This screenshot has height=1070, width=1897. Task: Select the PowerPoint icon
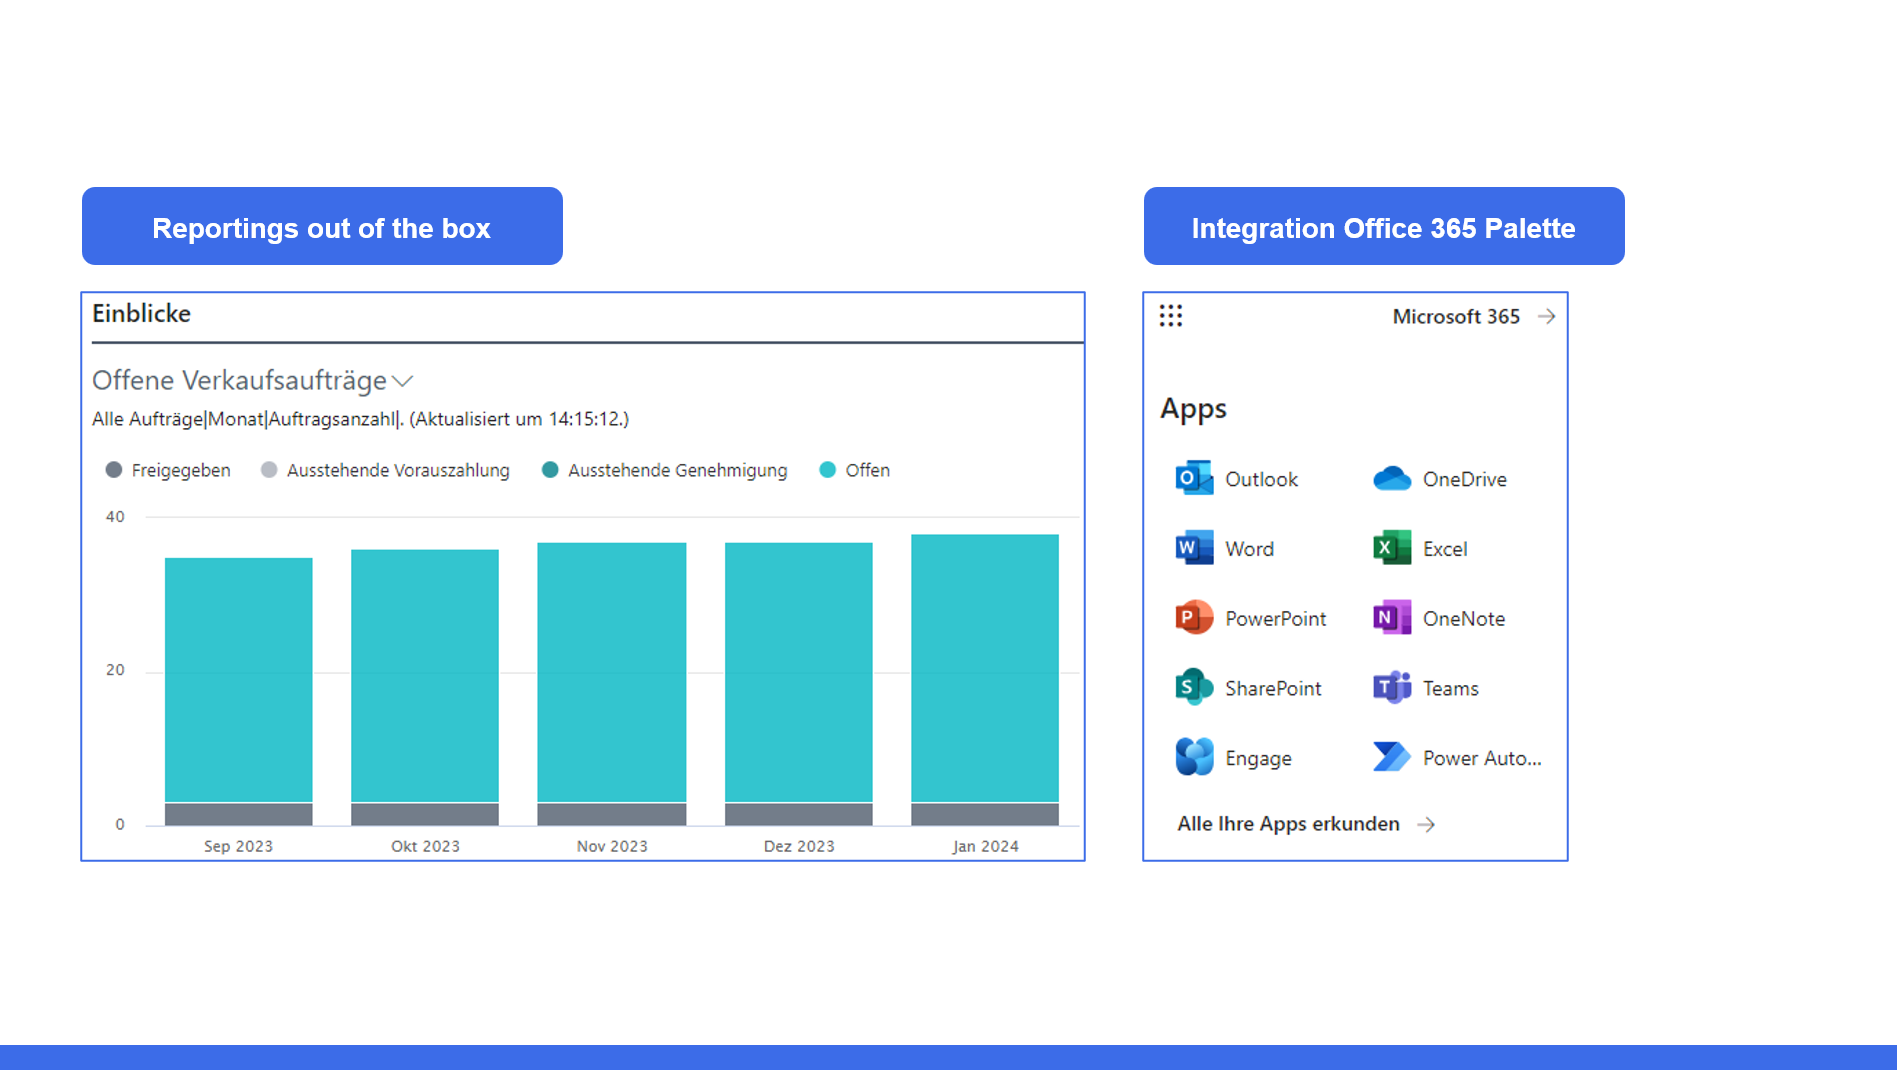pyautogui.click(x=1194, y=618)
